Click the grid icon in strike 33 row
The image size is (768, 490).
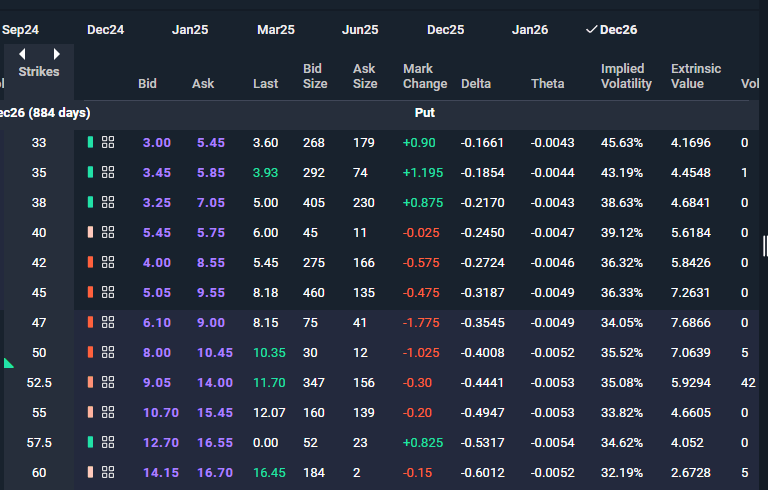click(x=108, y=143)
